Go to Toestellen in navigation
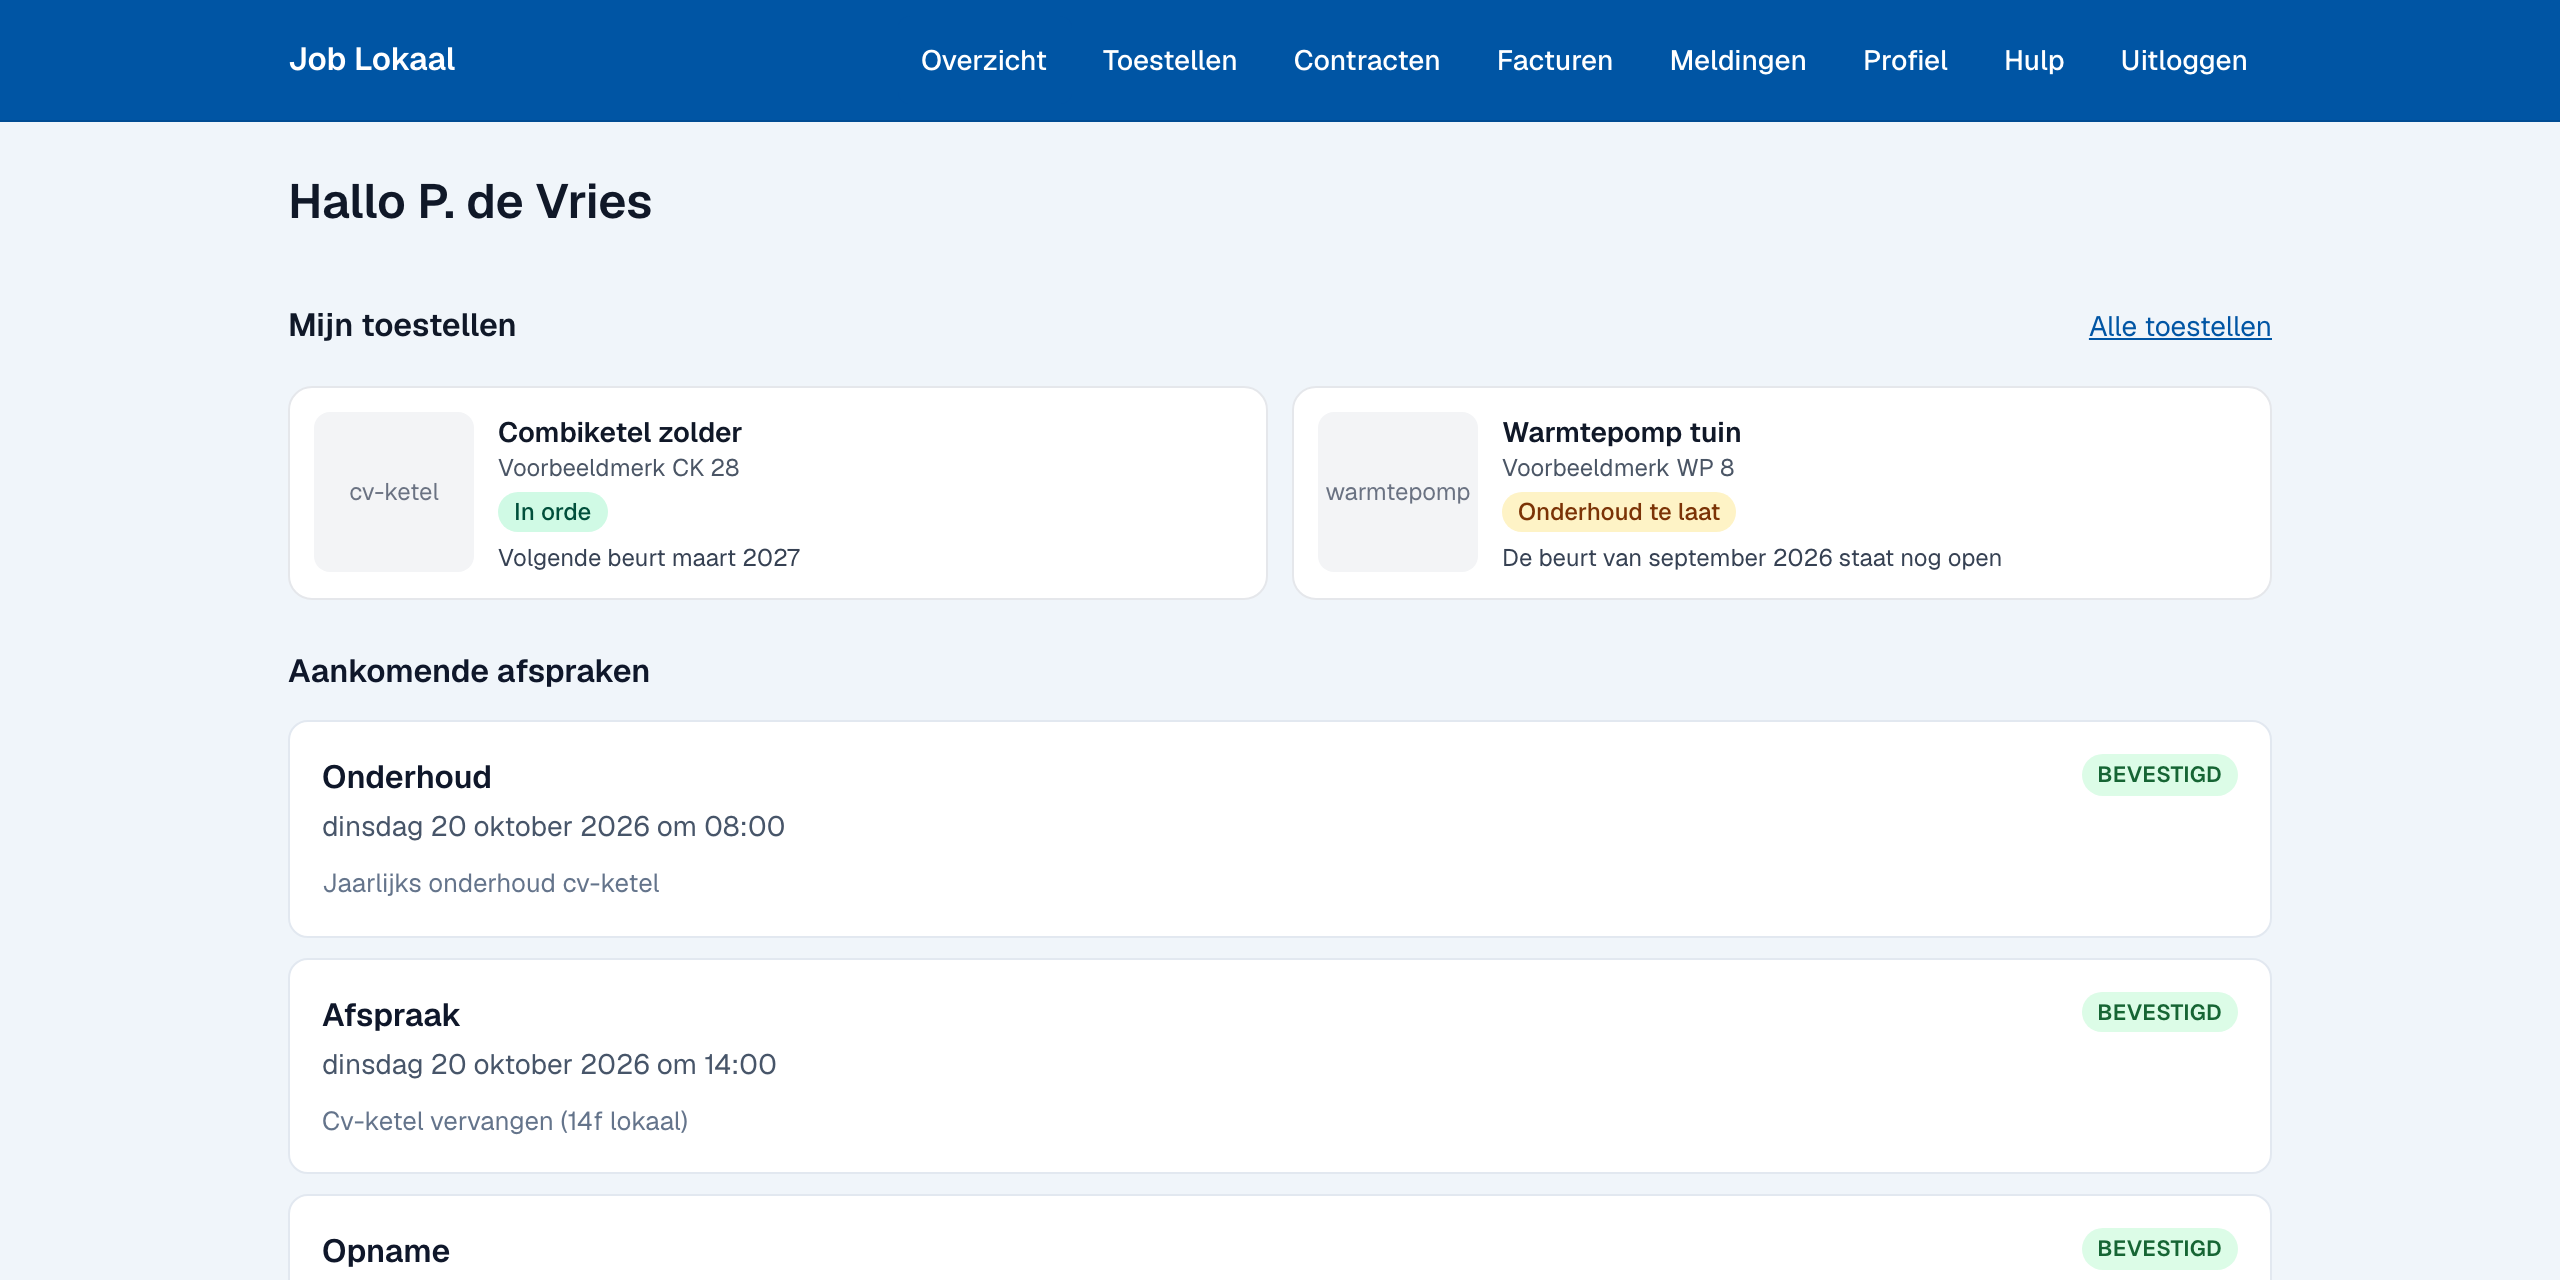The height and width of the screenshot is (1280, 2560). click(x=1169, y=61)
